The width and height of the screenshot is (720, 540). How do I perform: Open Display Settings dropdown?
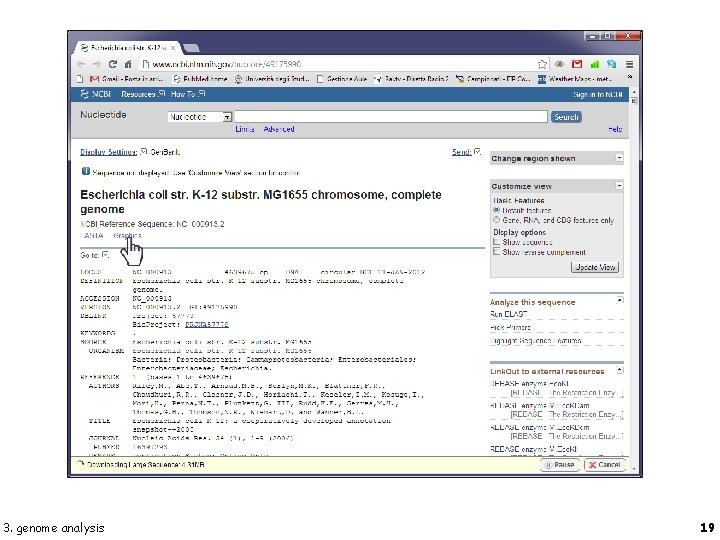(113, 152)
